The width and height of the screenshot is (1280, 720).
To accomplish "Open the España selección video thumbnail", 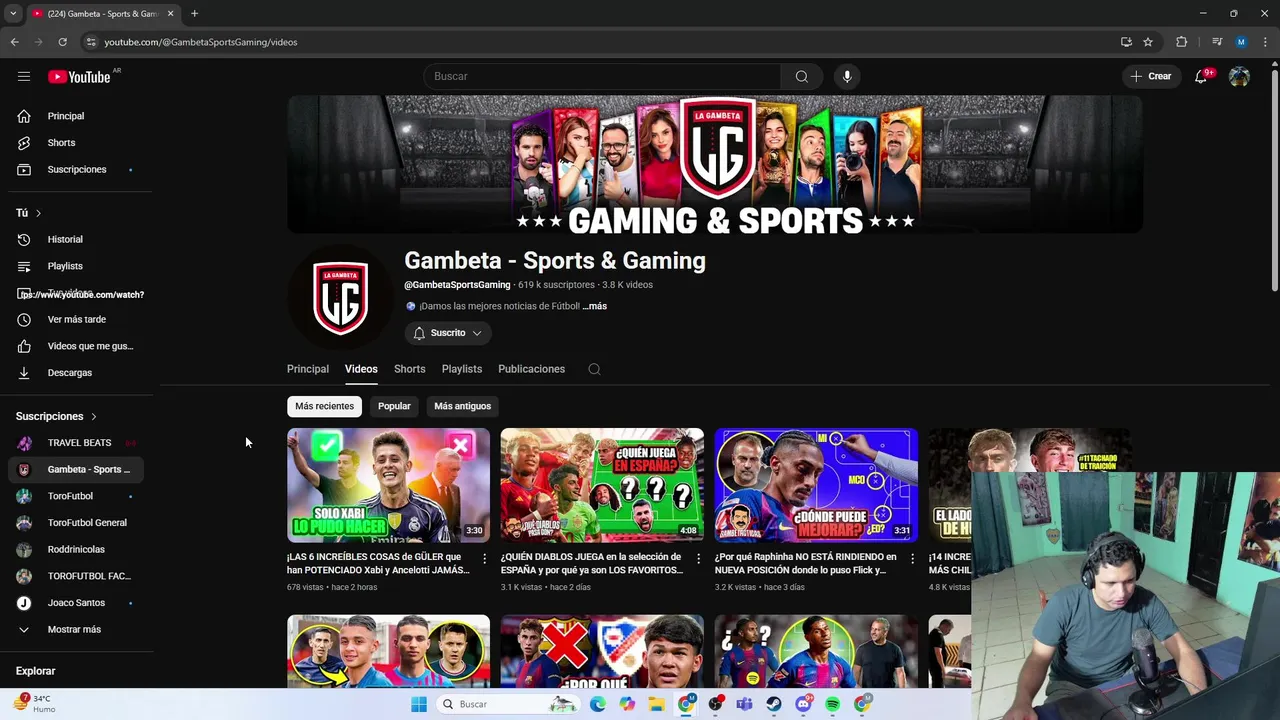I will (x=602, y=485).
